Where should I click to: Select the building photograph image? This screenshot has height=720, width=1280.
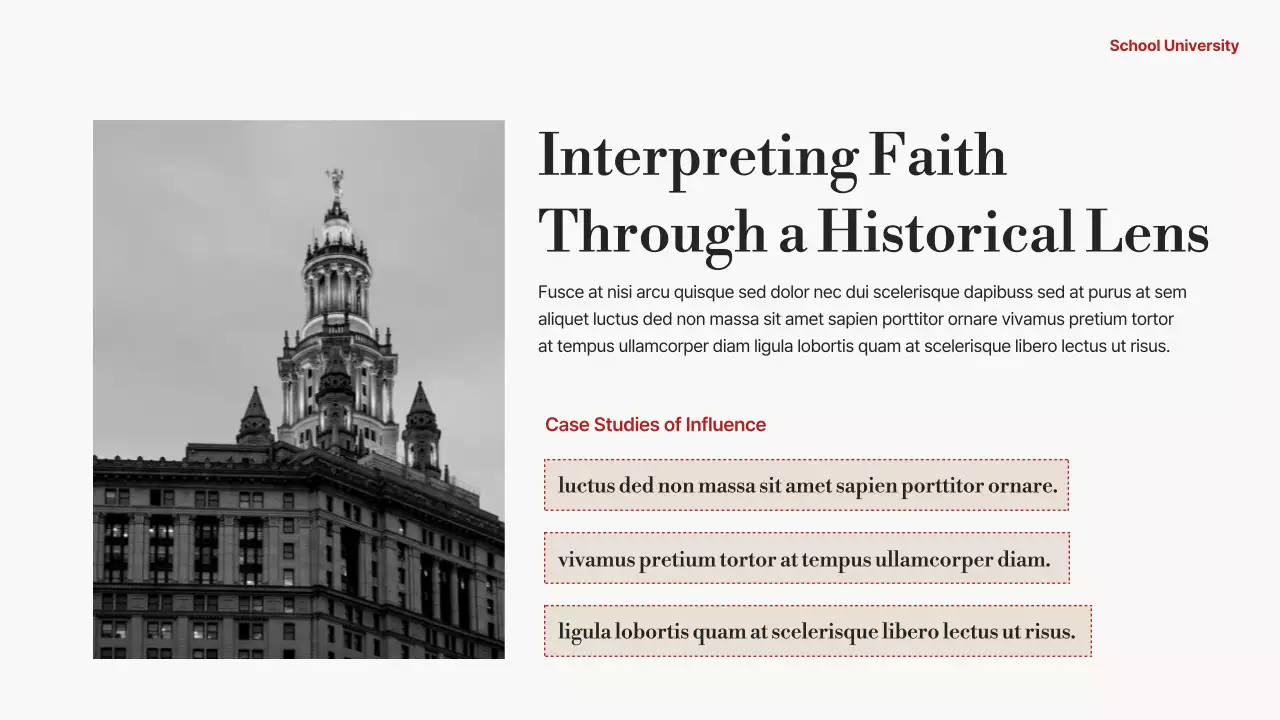click(298, 390)
